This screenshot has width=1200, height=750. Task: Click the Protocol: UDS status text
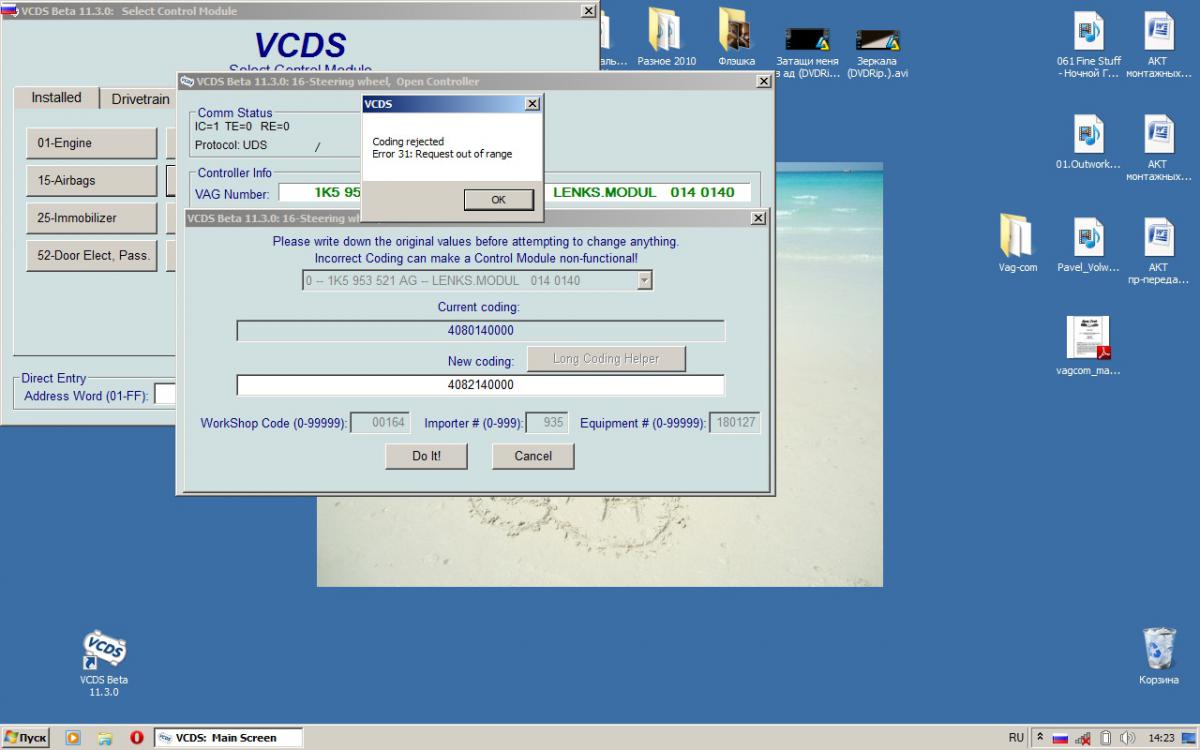tap(231, 146)
